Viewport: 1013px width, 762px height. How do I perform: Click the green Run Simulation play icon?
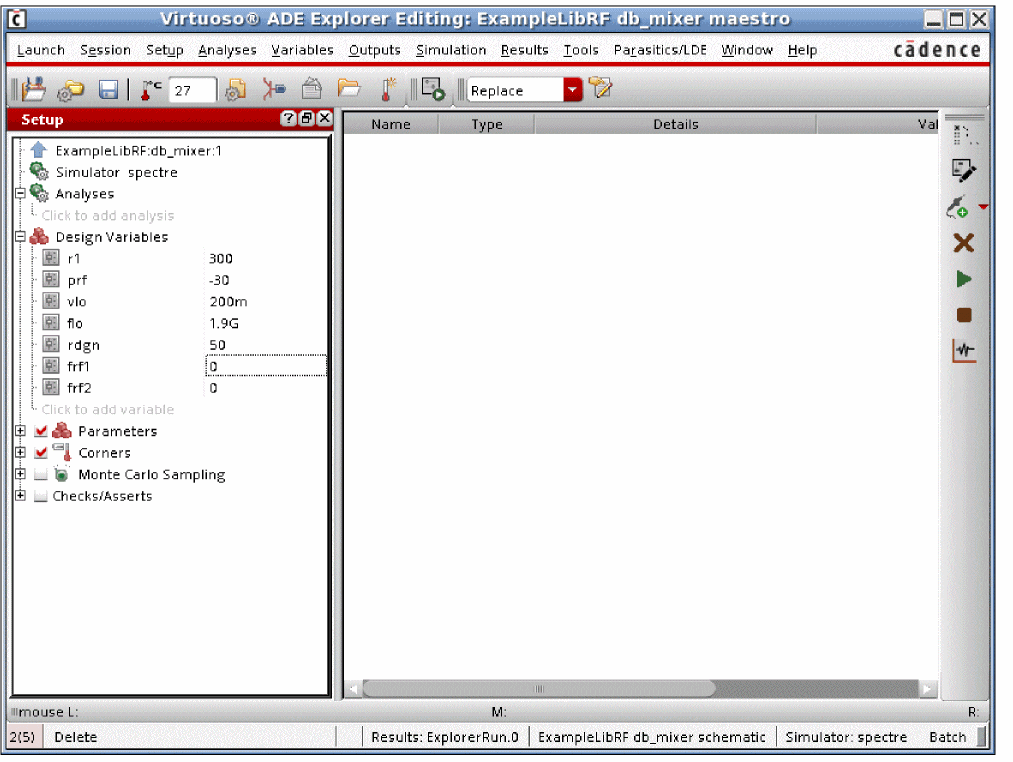[x=964, y=279]
